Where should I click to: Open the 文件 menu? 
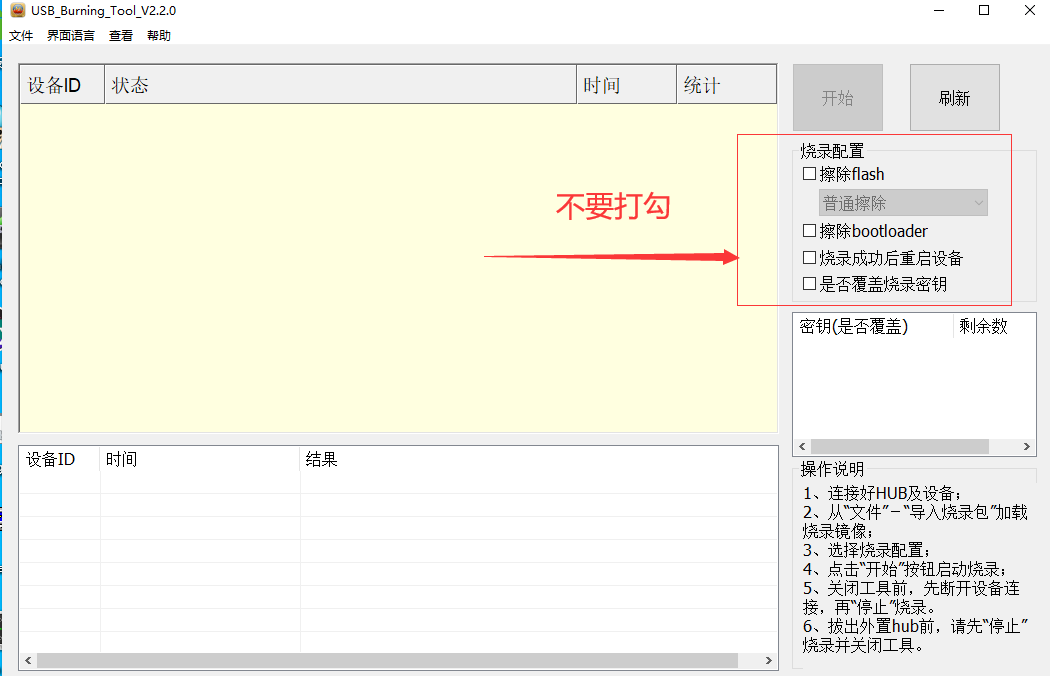21,36
